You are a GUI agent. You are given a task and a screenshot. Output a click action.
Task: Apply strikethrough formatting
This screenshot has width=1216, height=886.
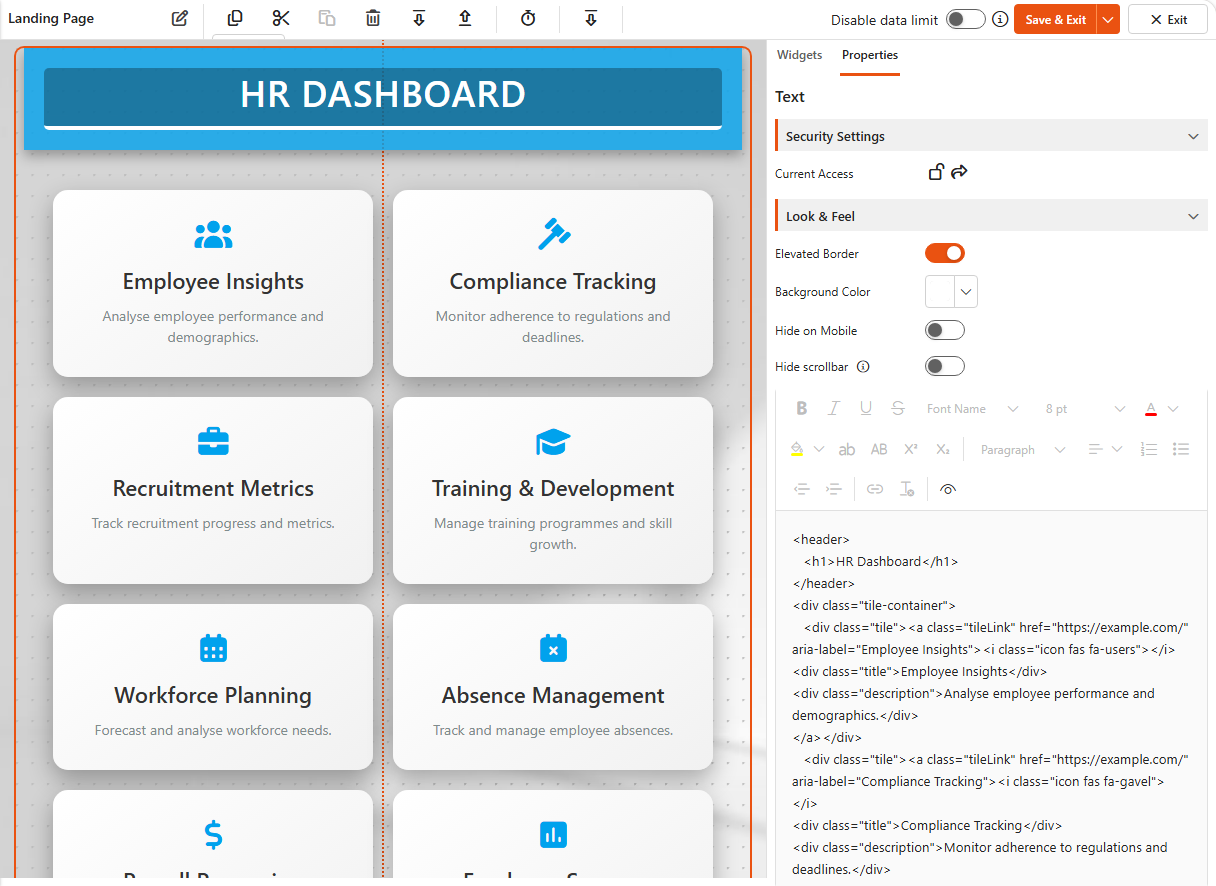(x=898, y=408)
